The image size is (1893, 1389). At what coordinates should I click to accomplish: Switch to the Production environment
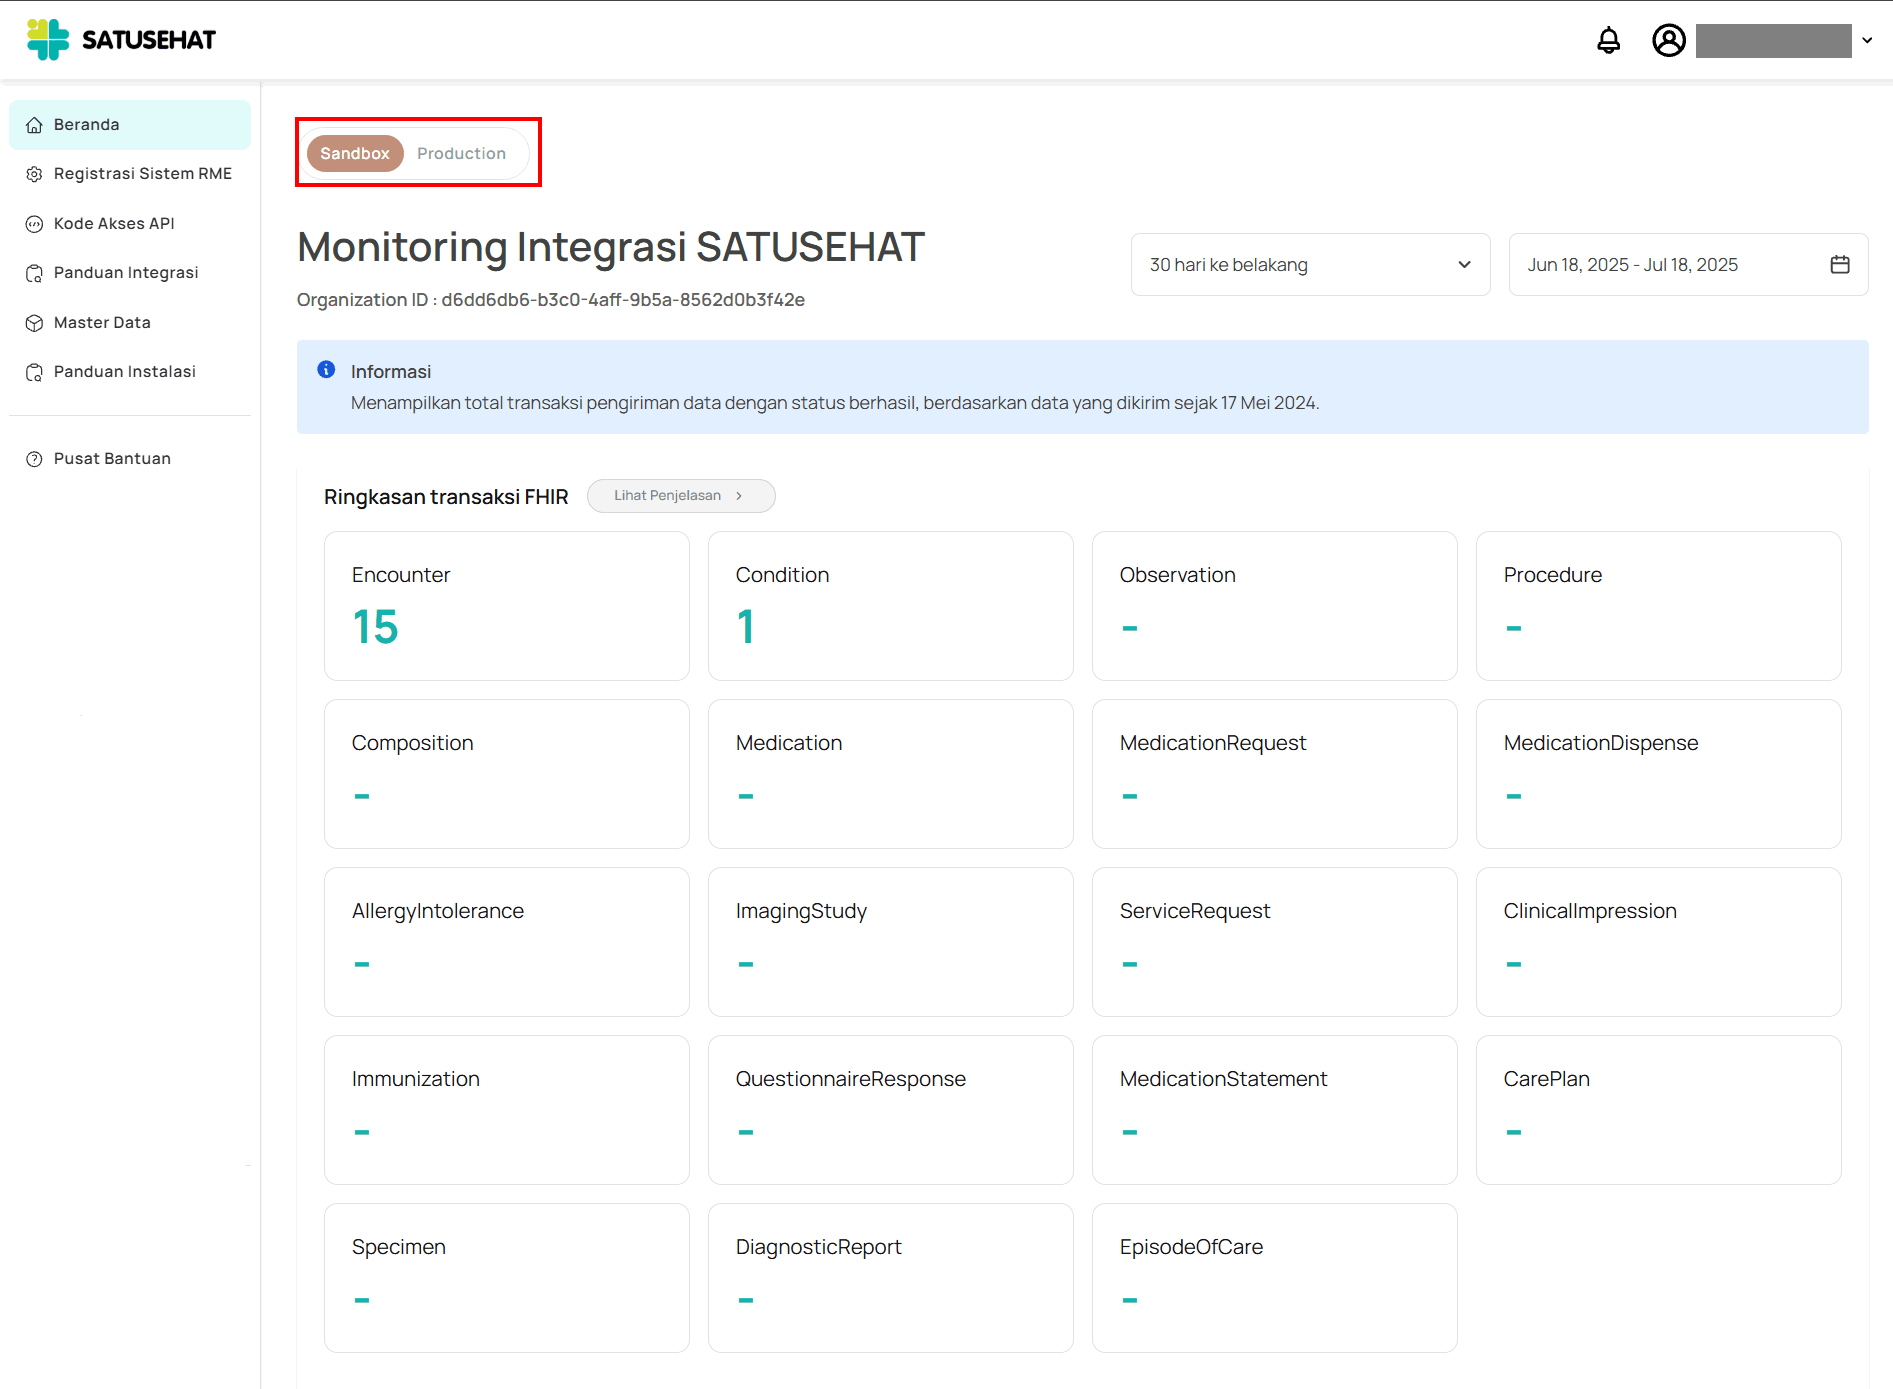click(461, 153)
